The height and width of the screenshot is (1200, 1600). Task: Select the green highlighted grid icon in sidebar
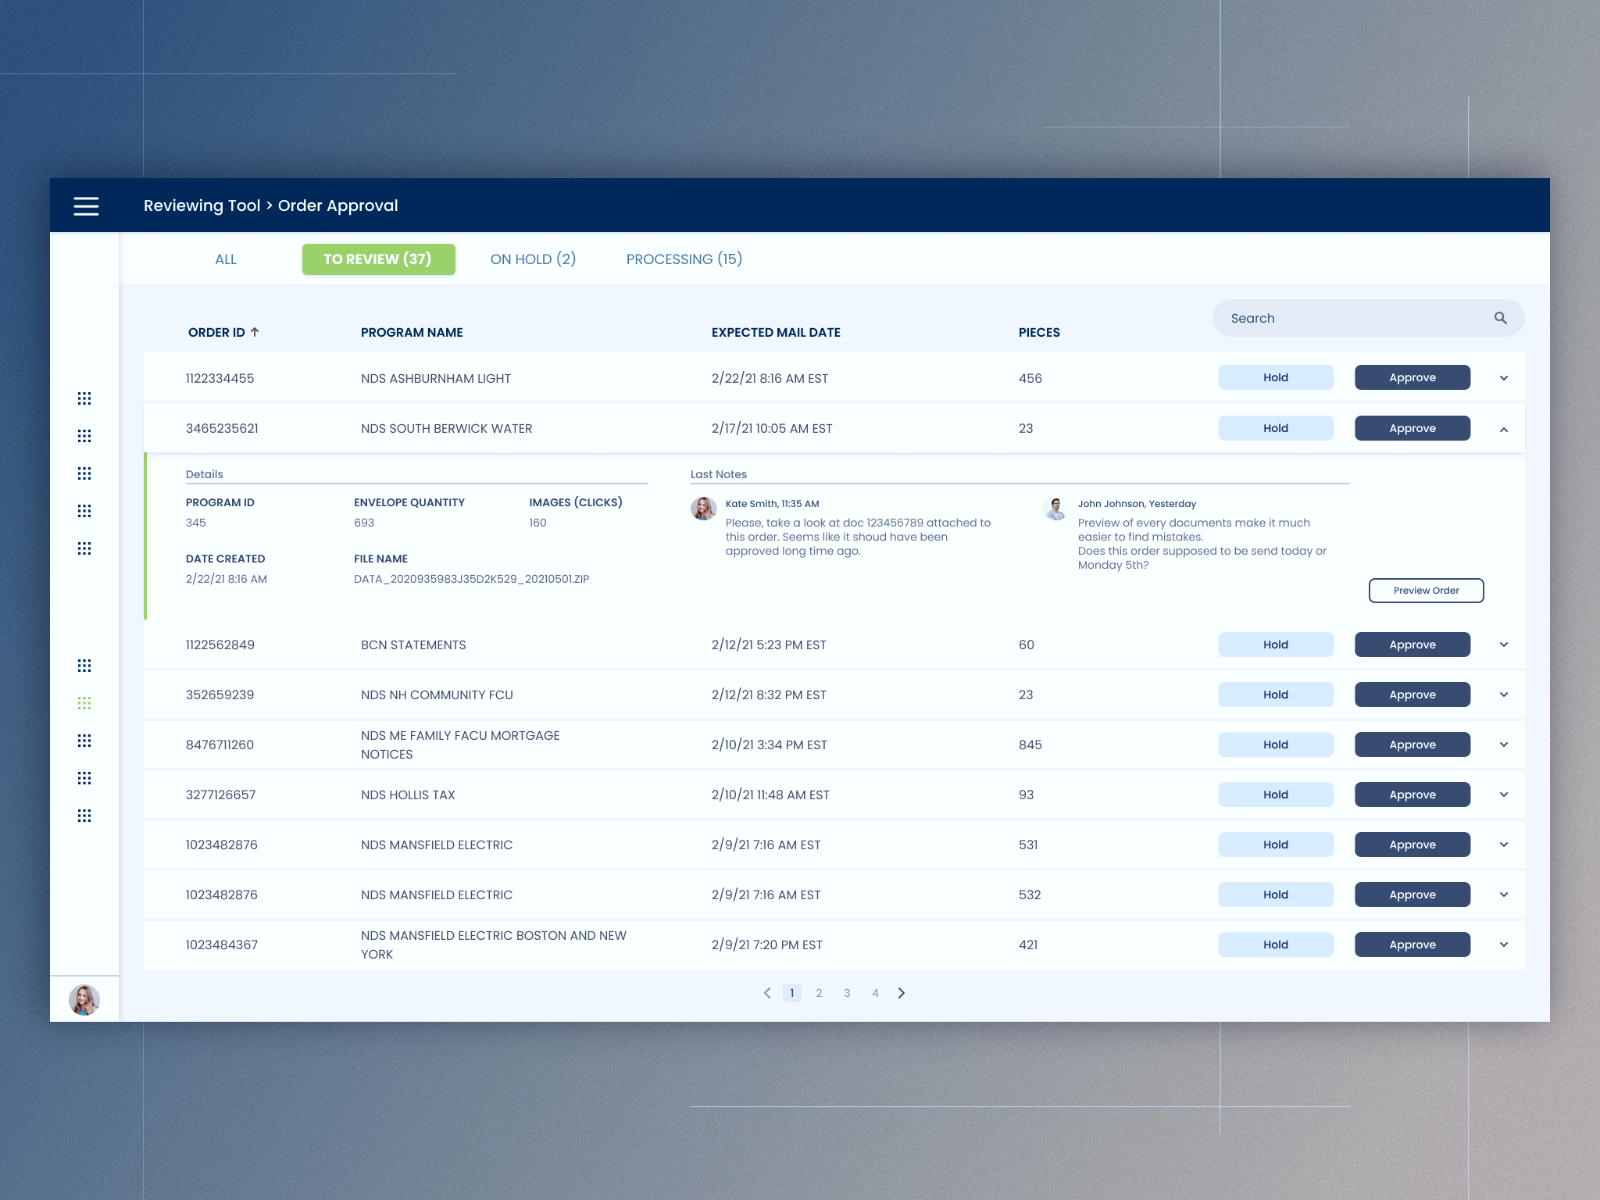click(x=84, y=703)
